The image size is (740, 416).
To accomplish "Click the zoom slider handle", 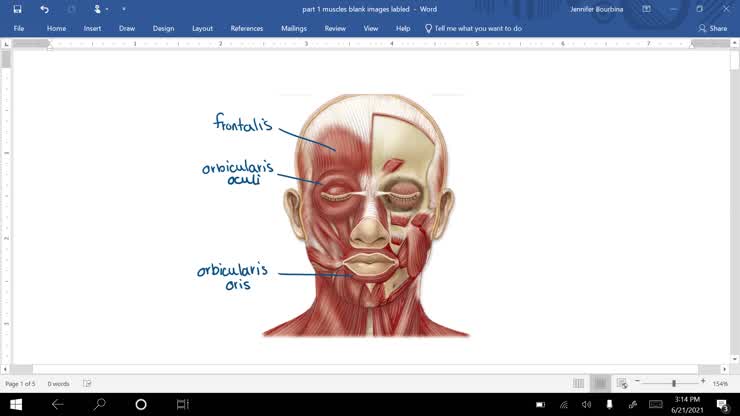I will click(x=674, y=383).
